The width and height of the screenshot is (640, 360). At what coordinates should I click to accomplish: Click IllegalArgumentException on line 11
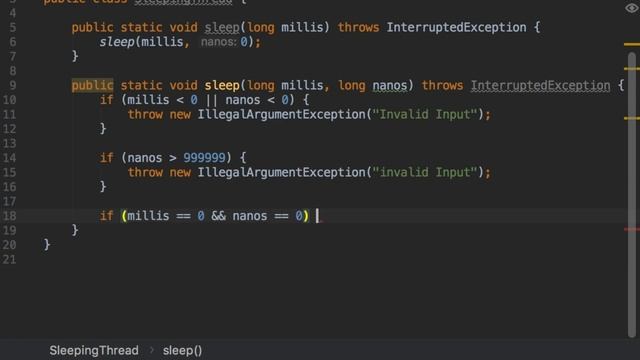coord(281,114)
